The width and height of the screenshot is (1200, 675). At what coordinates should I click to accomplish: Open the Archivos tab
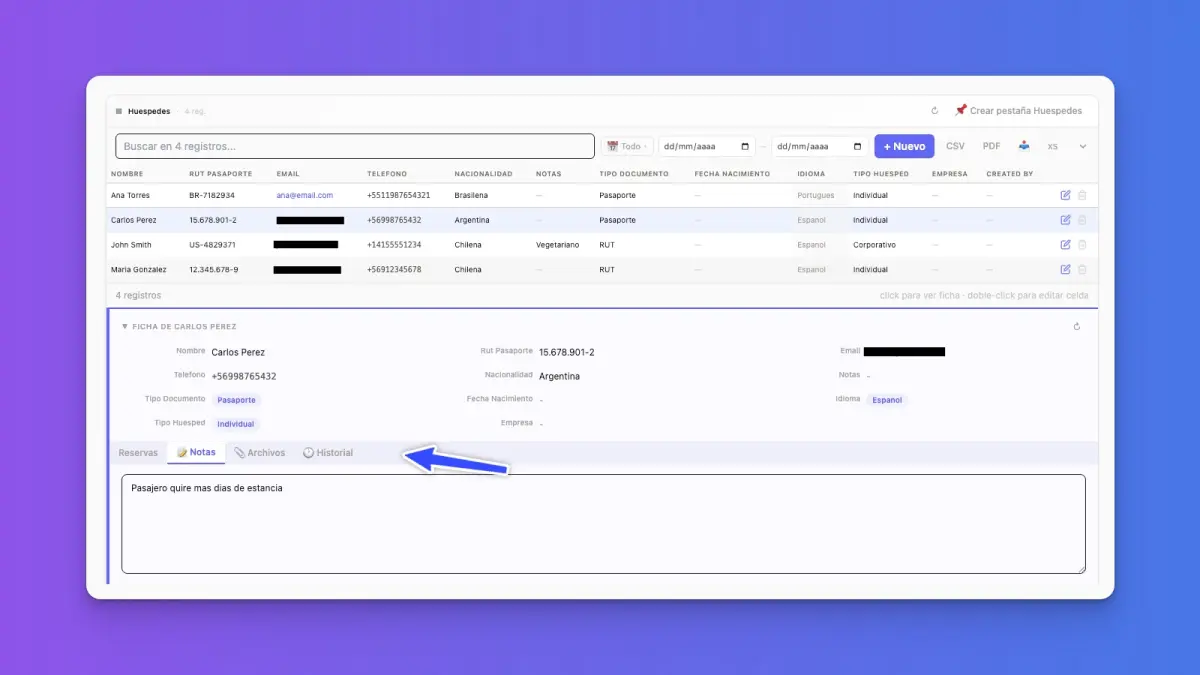click(x=259, y=453)
